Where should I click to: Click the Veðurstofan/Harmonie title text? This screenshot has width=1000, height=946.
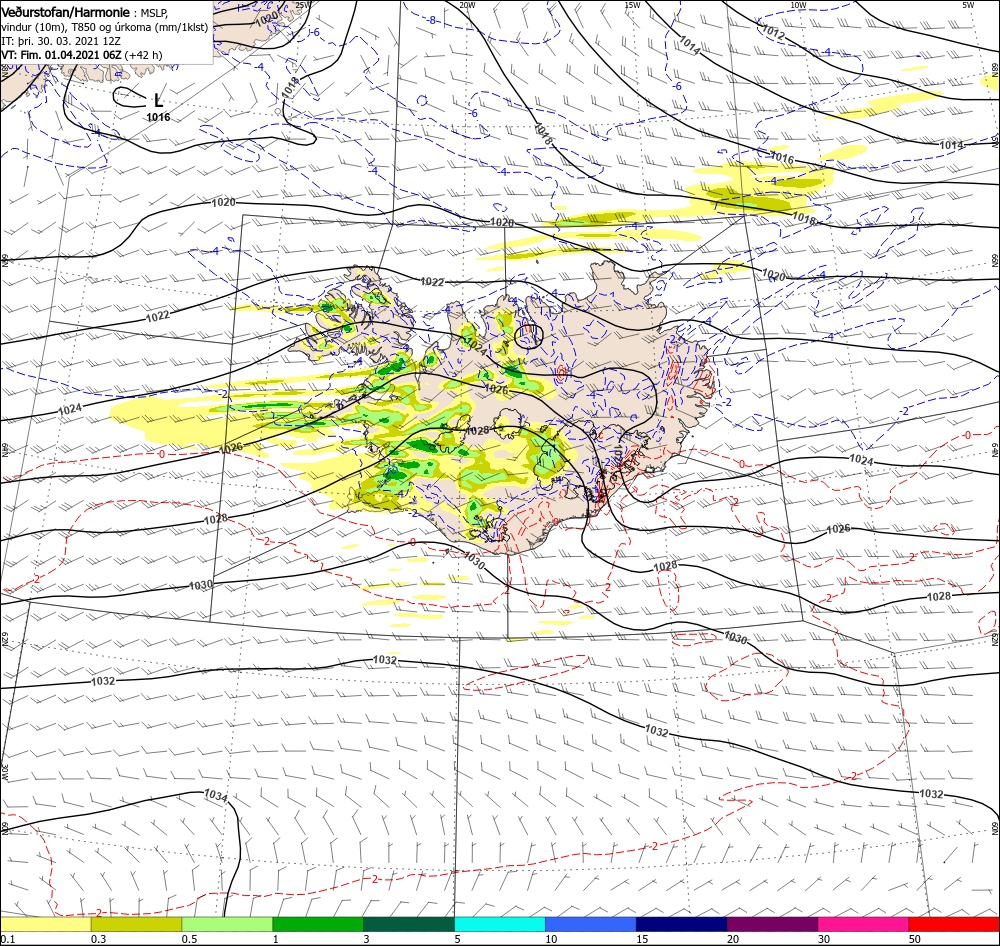coord(65,12)
